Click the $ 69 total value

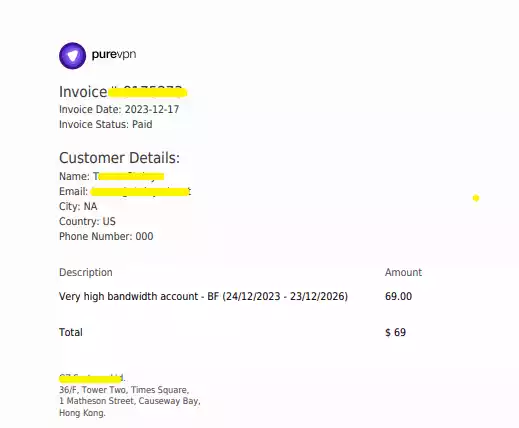click(395, 332)
